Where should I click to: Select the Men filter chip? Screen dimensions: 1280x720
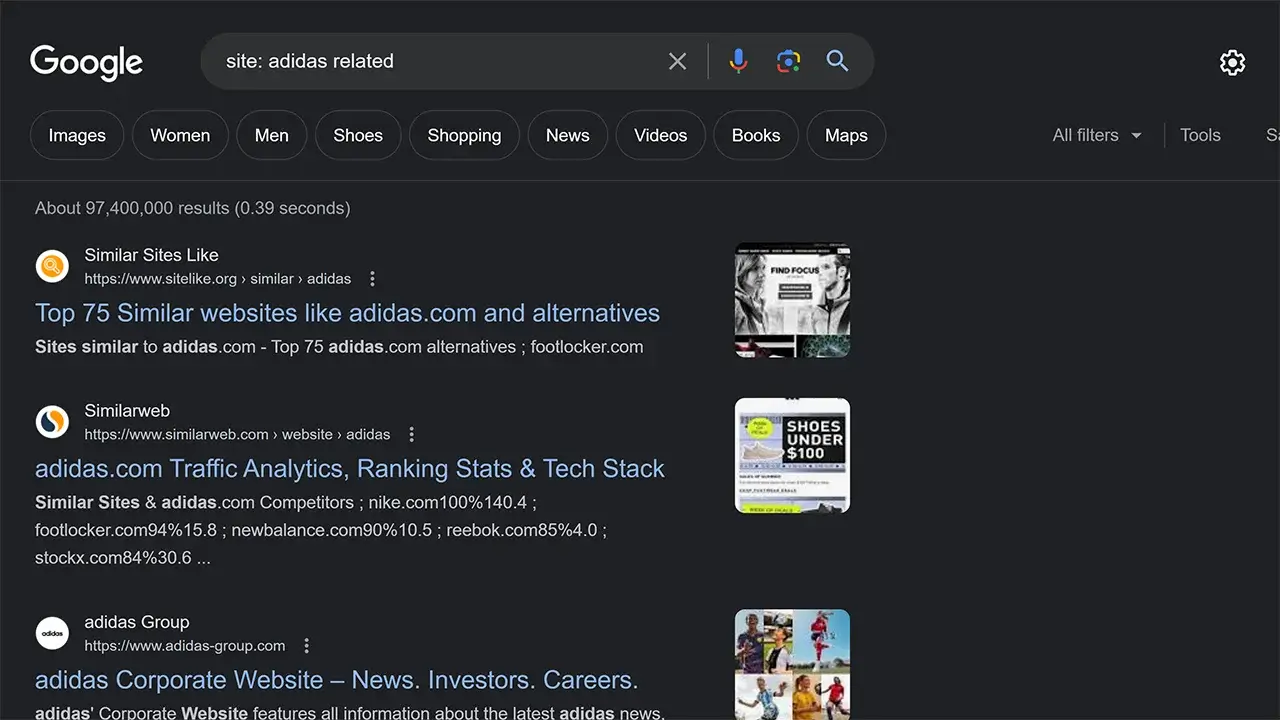(271, 135)
